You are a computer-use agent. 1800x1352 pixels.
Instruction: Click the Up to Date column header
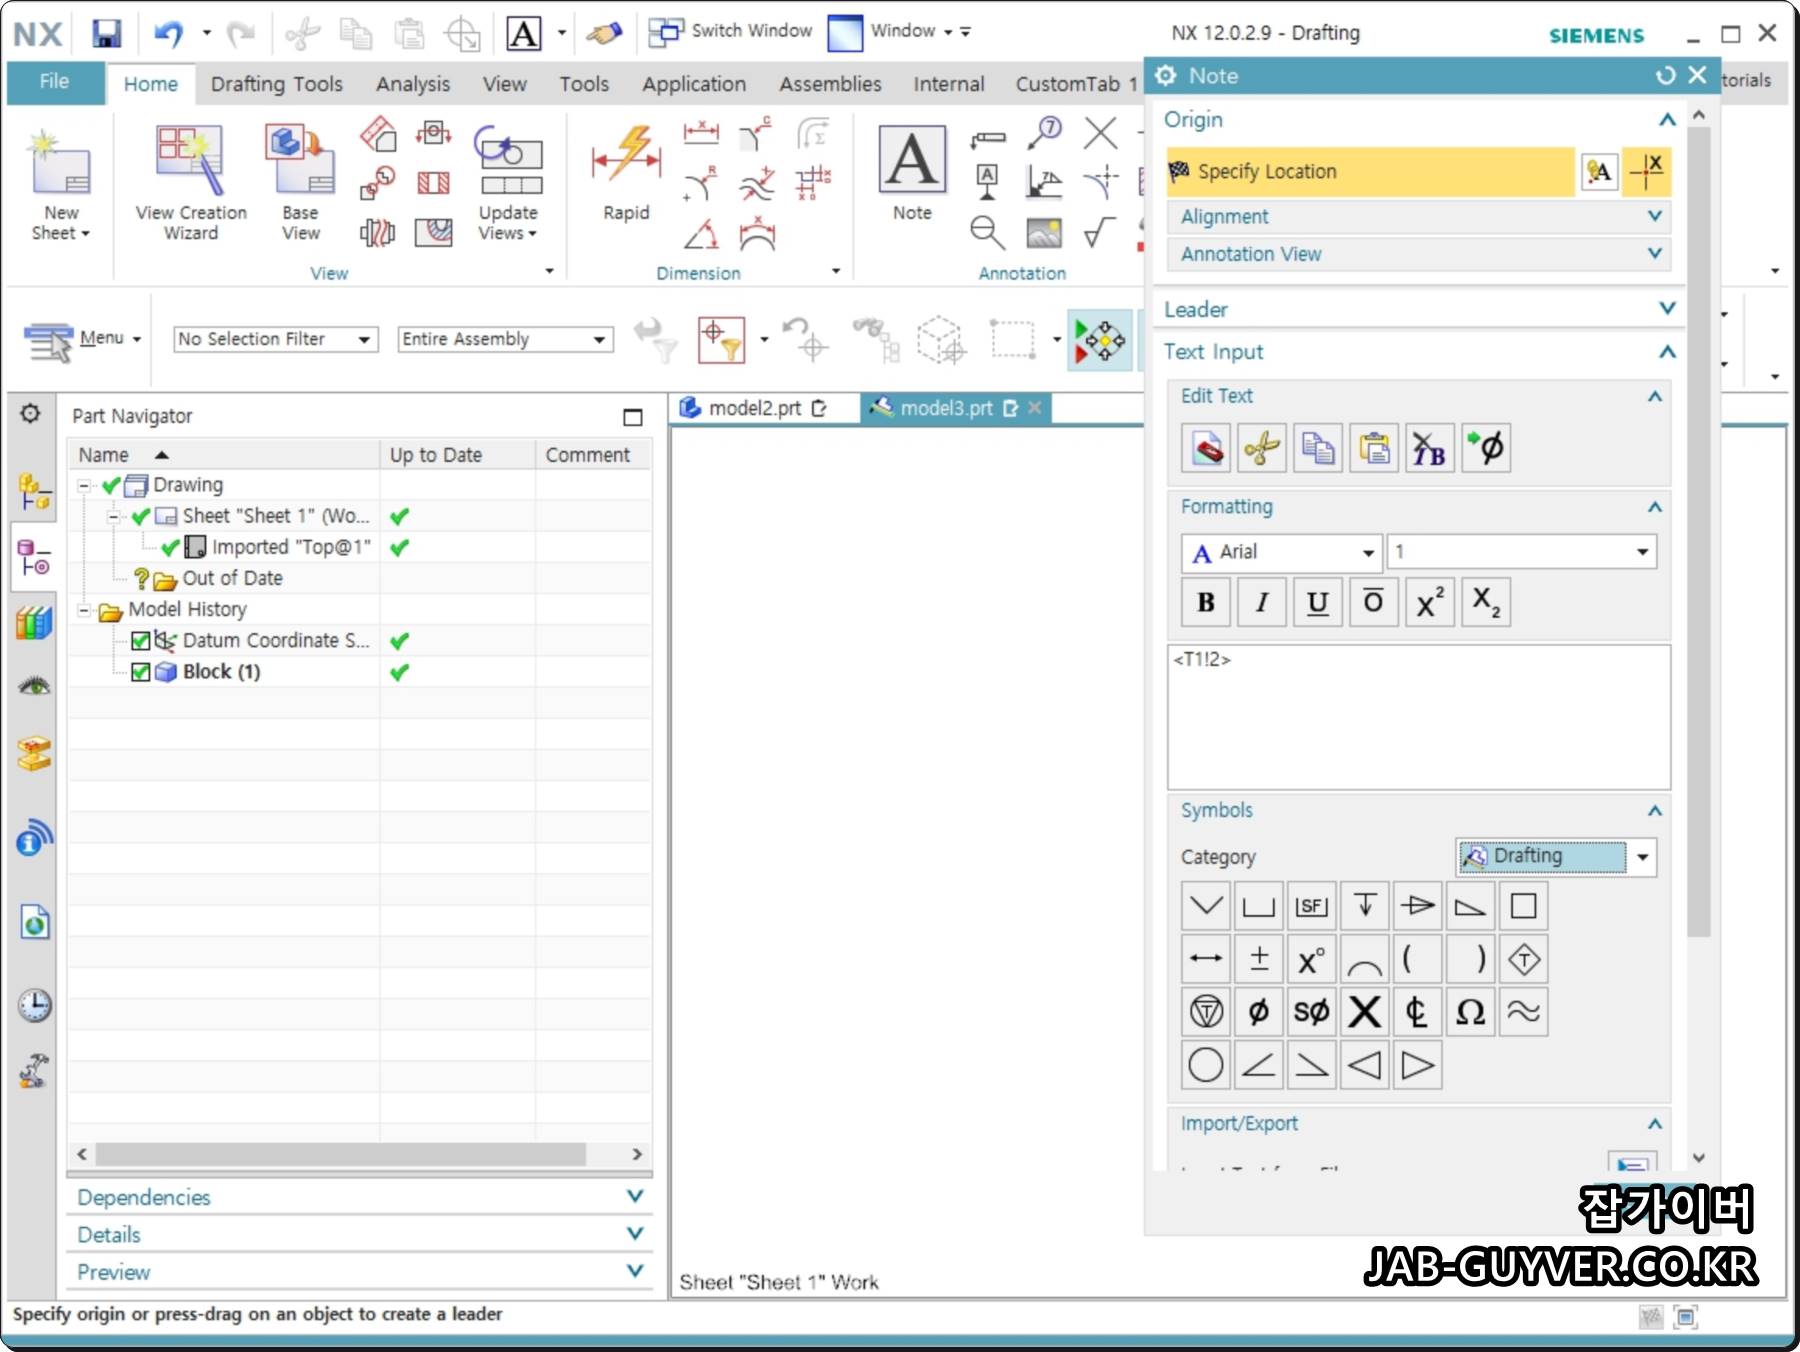[457, 455]
